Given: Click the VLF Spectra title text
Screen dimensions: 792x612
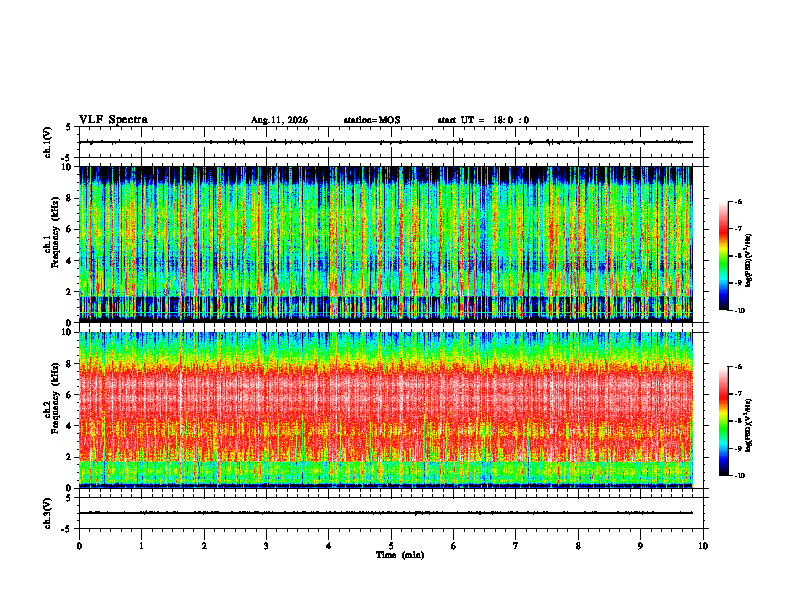Looking at the screenshot, I should click(113, 120).
